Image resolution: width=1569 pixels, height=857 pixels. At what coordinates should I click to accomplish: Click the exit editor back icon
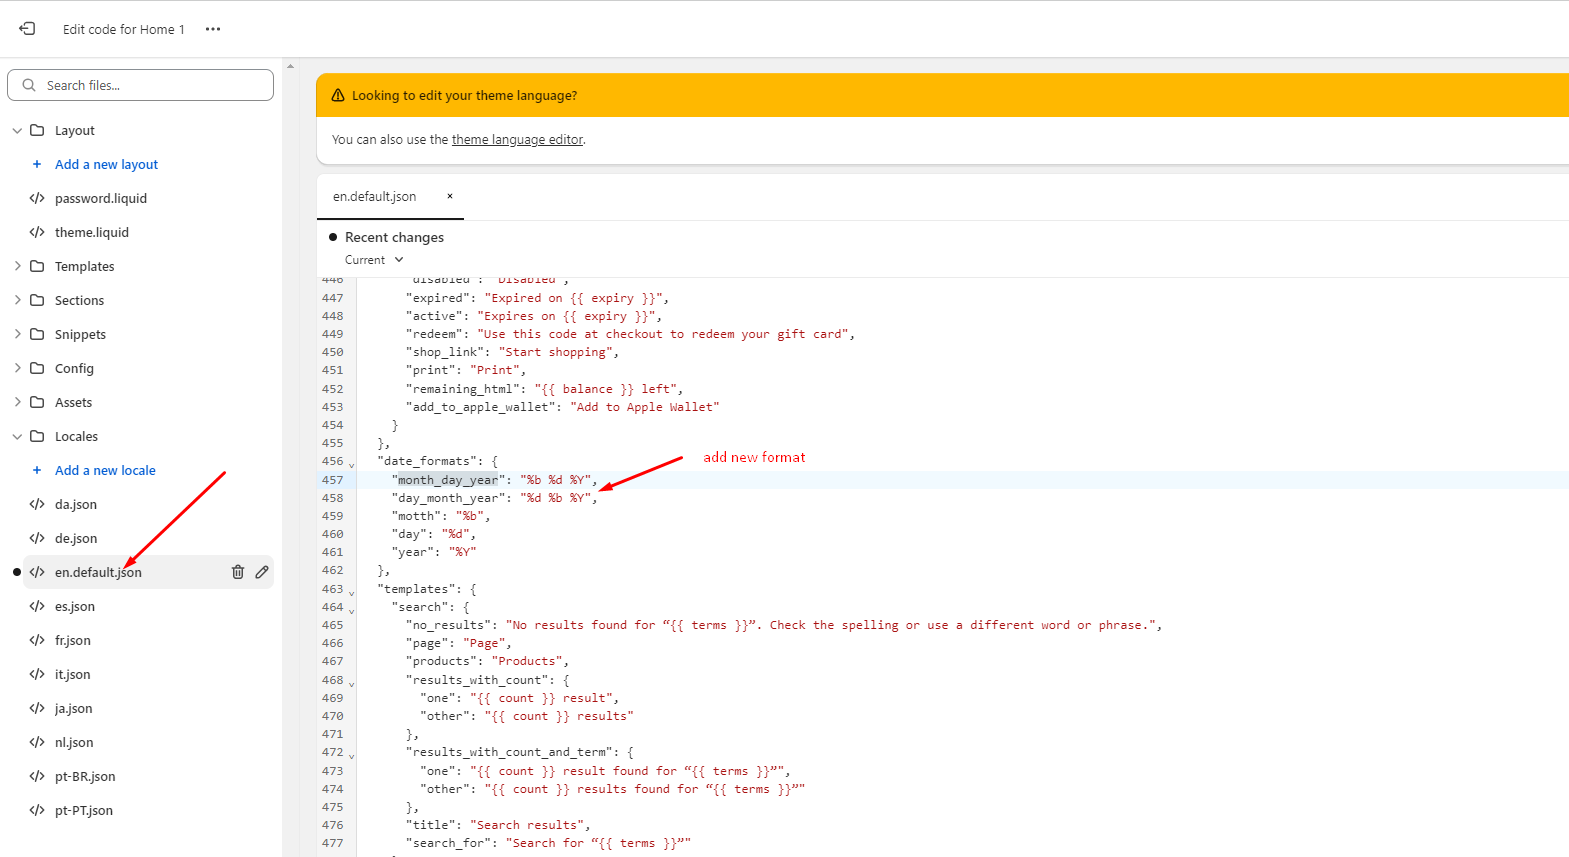point(27,29)
